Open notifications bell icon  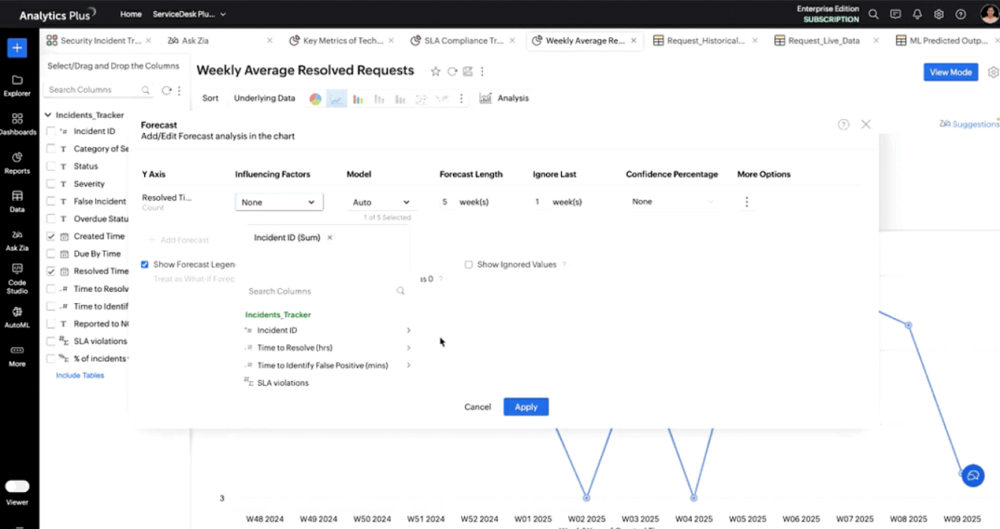click(917, 14)
